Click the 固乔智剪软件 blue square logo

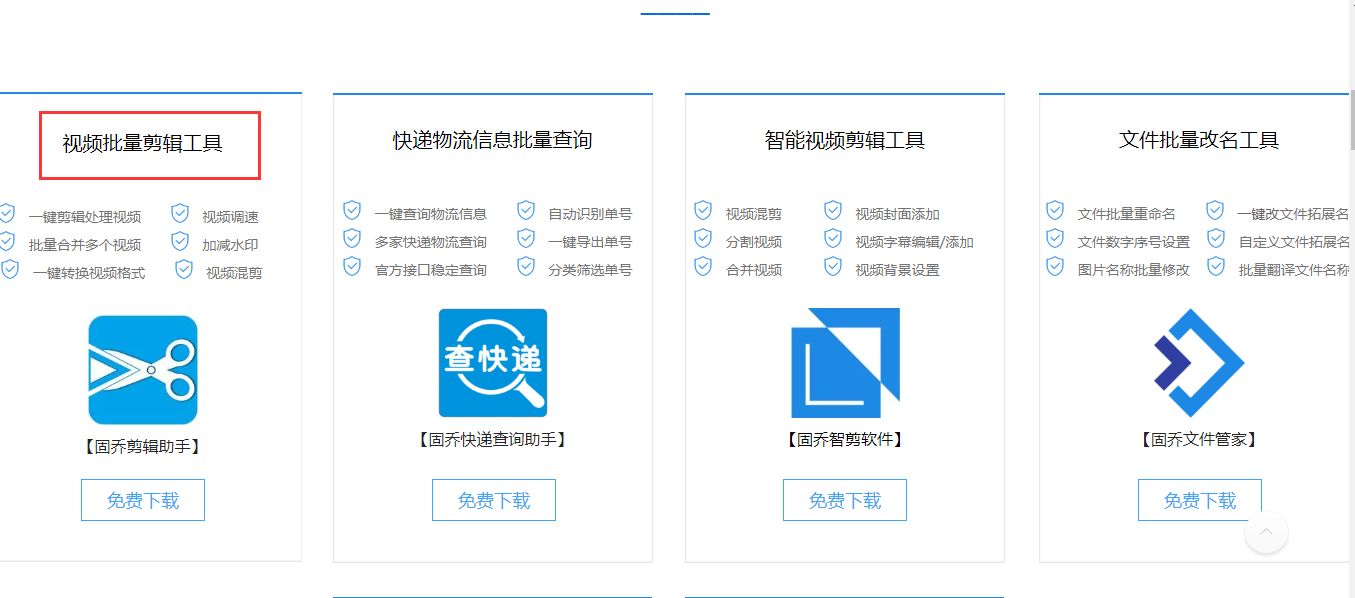tap(845, 363)
